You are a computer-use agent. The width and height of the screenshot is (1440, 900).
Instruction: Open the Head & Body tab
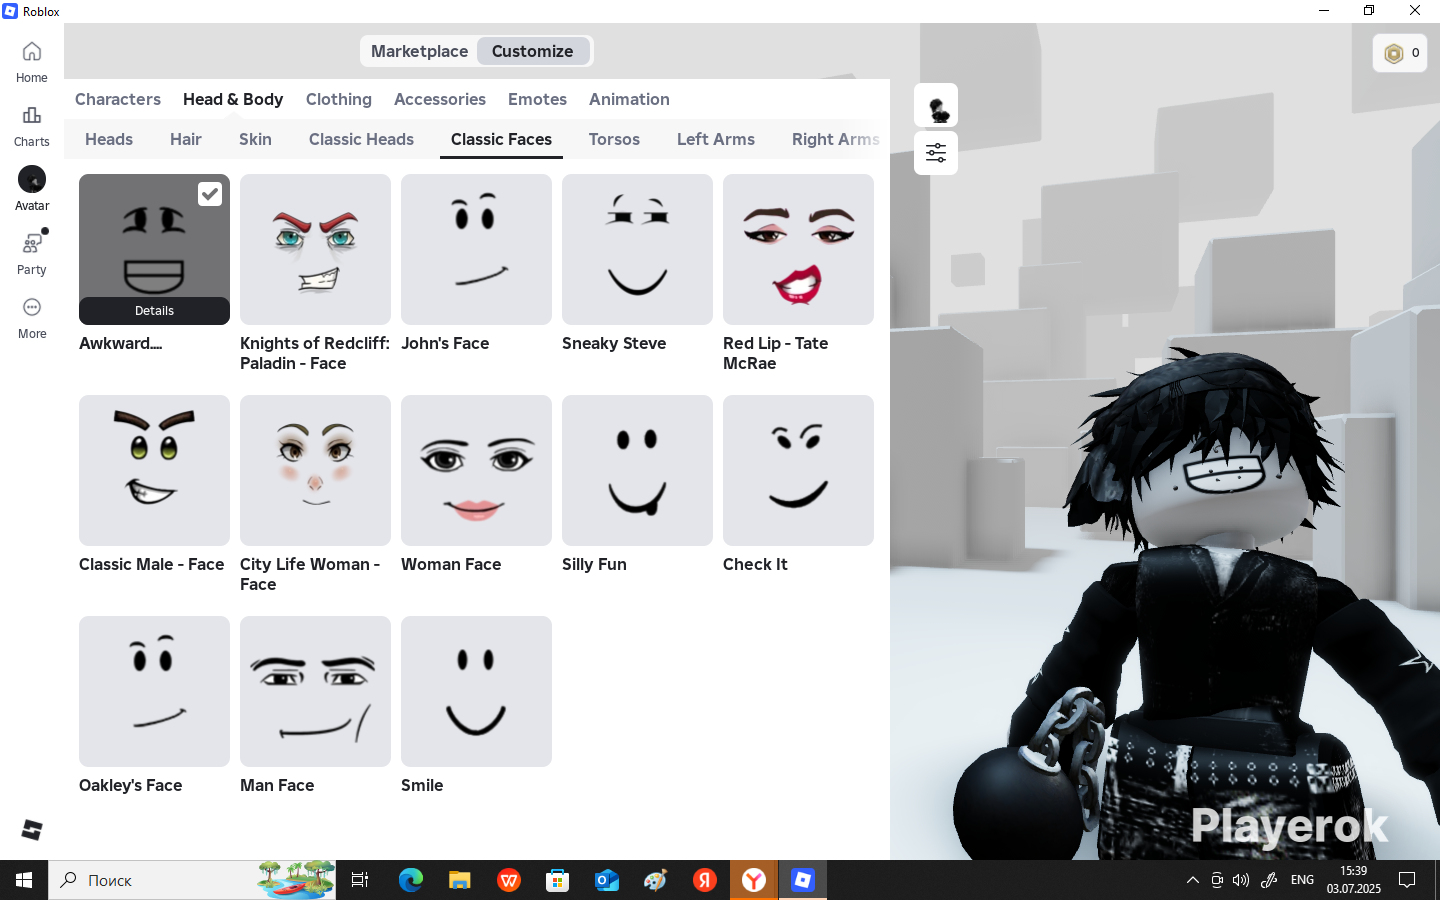pos(233,99)
